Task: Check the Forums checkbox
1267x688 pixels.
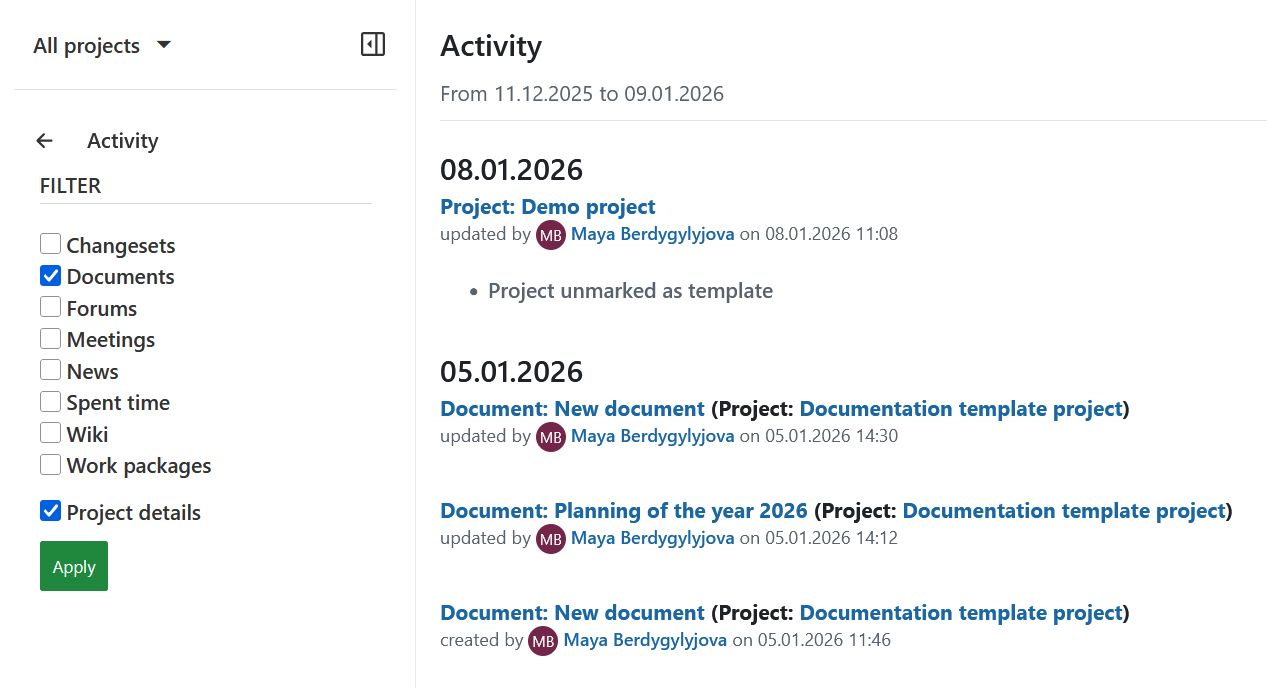Action: tap(50, 307)
